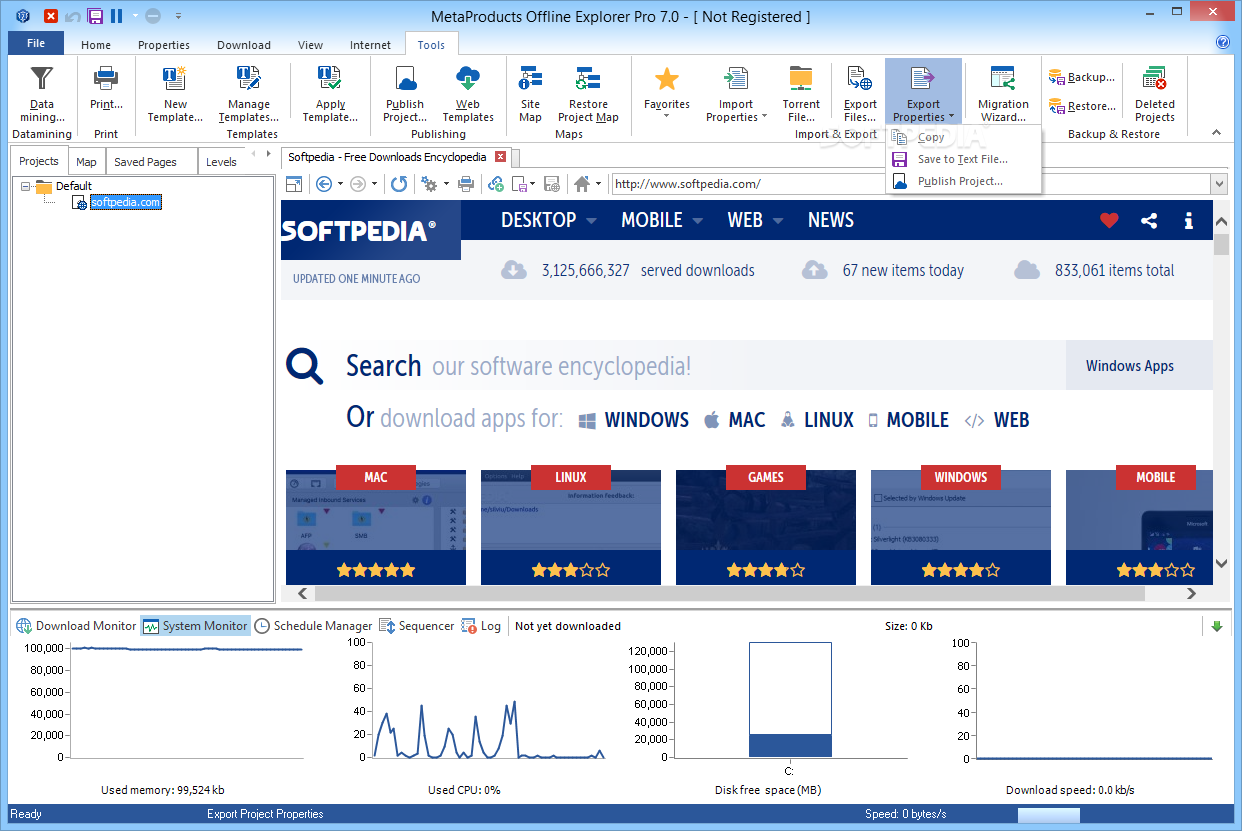
Task: Choose Copy from the Export Properties menu
Action: [x=963, y=137]
